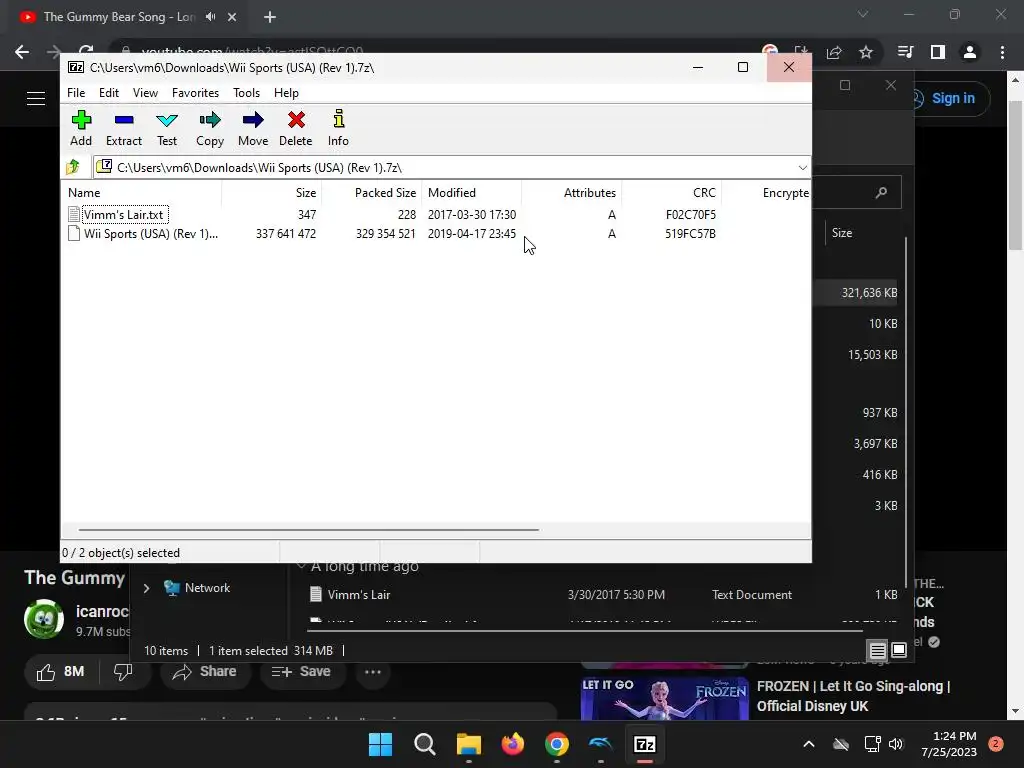
Task: Sort by the Packed Size column
Action: (x=371, y=193)
